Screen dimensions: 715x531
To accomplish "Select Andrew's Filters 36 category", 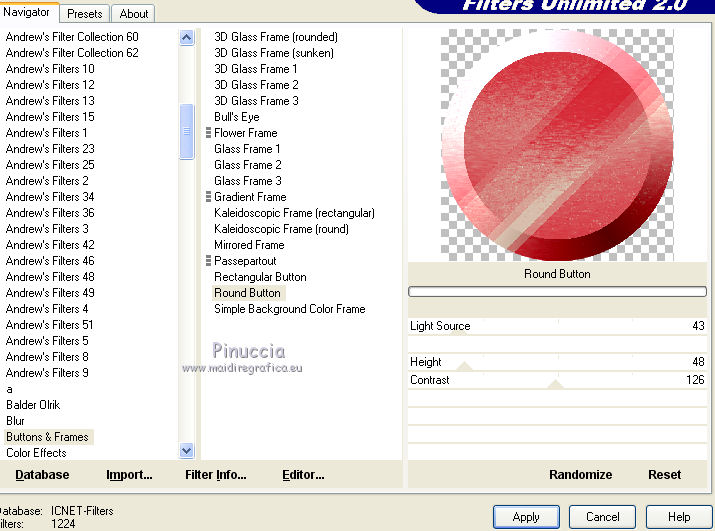I will (50, 213).
